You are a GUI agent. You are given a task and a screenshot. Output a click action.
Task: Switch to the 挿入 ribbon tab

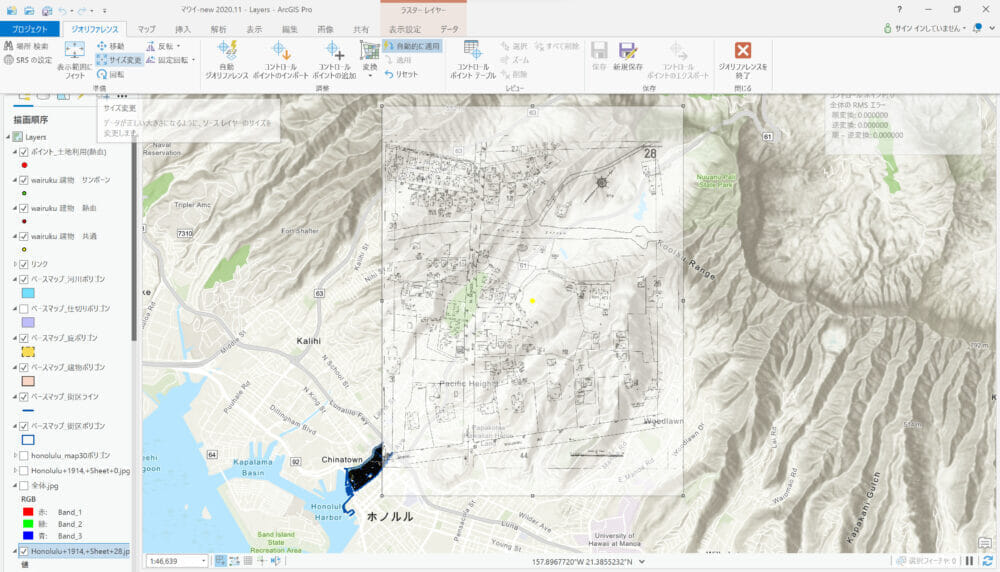[182, 29]
